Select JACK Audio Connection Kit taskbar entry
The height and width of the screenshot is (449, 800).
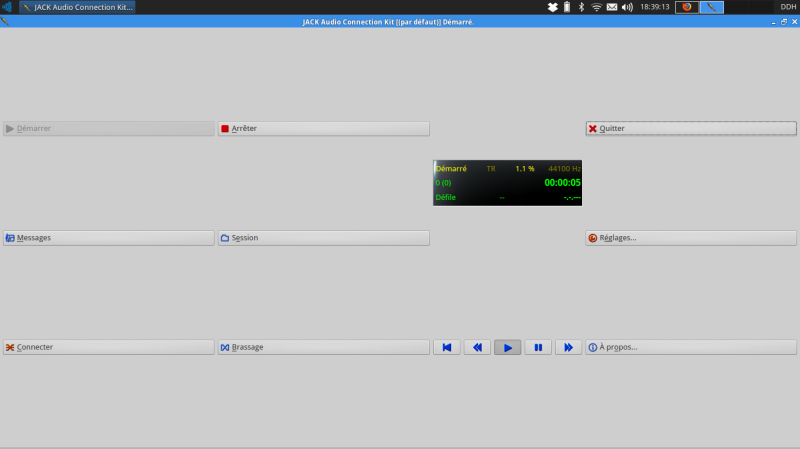pyautogui.click(x=78, y=7)
